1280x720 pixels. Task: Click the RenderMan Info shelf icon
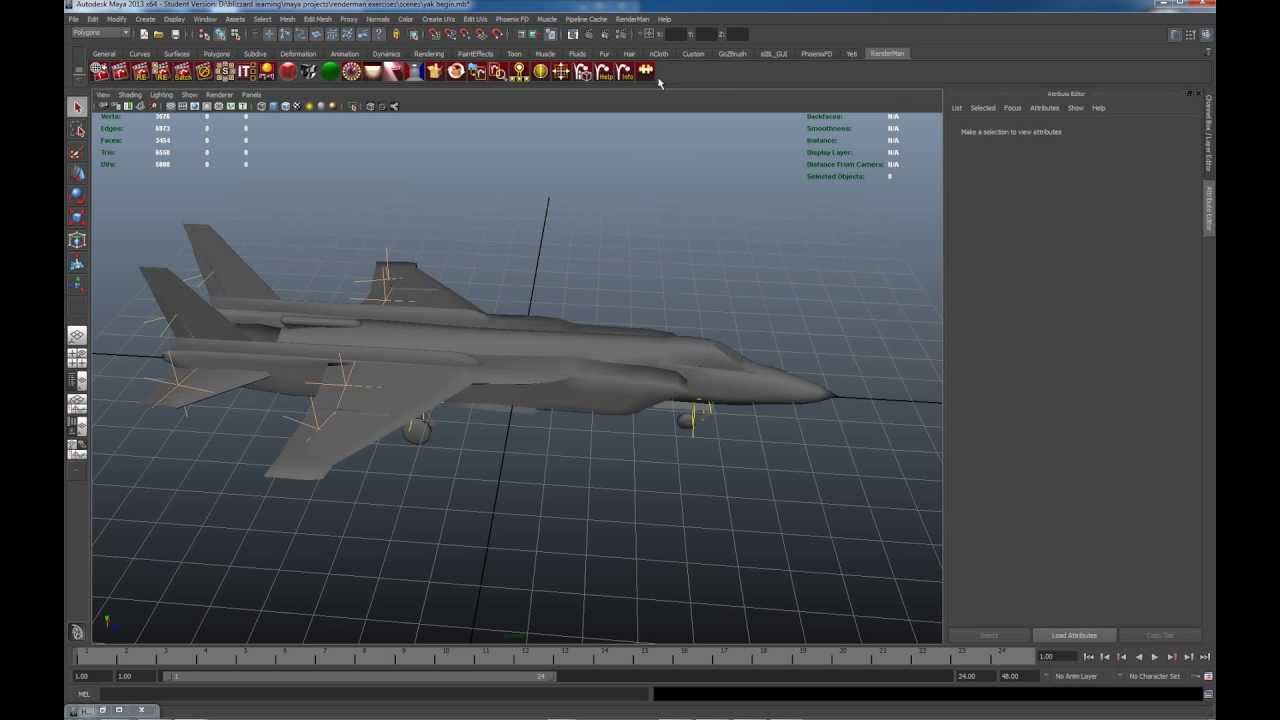click(x=624, y=71)
